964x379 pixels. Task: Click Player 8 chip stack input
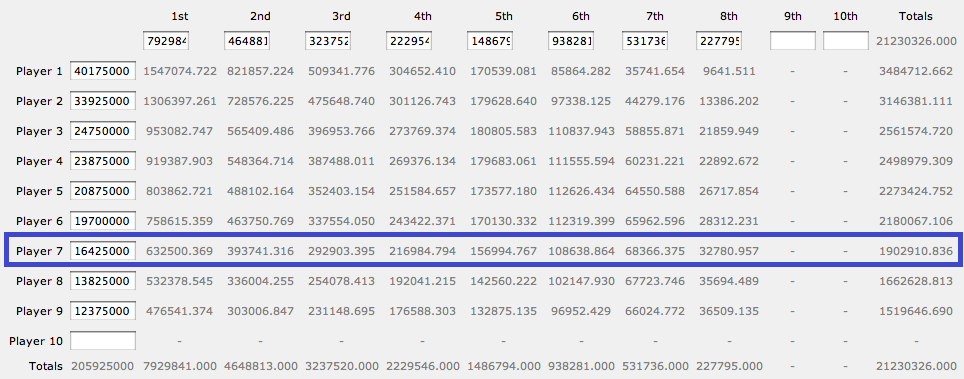pyautogui.click(x=103, y=281)
